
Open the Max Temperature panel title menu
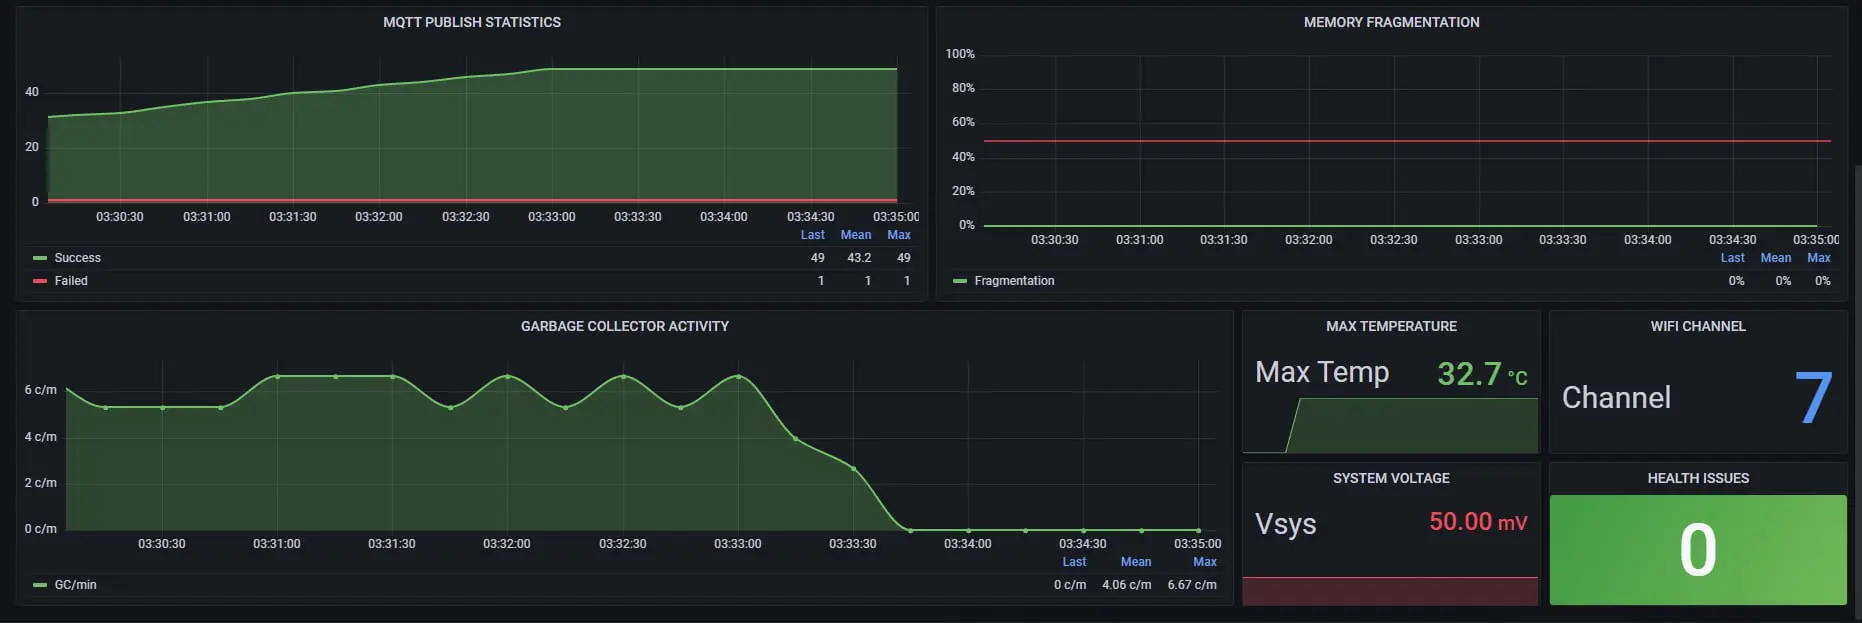click(1391, 326)
